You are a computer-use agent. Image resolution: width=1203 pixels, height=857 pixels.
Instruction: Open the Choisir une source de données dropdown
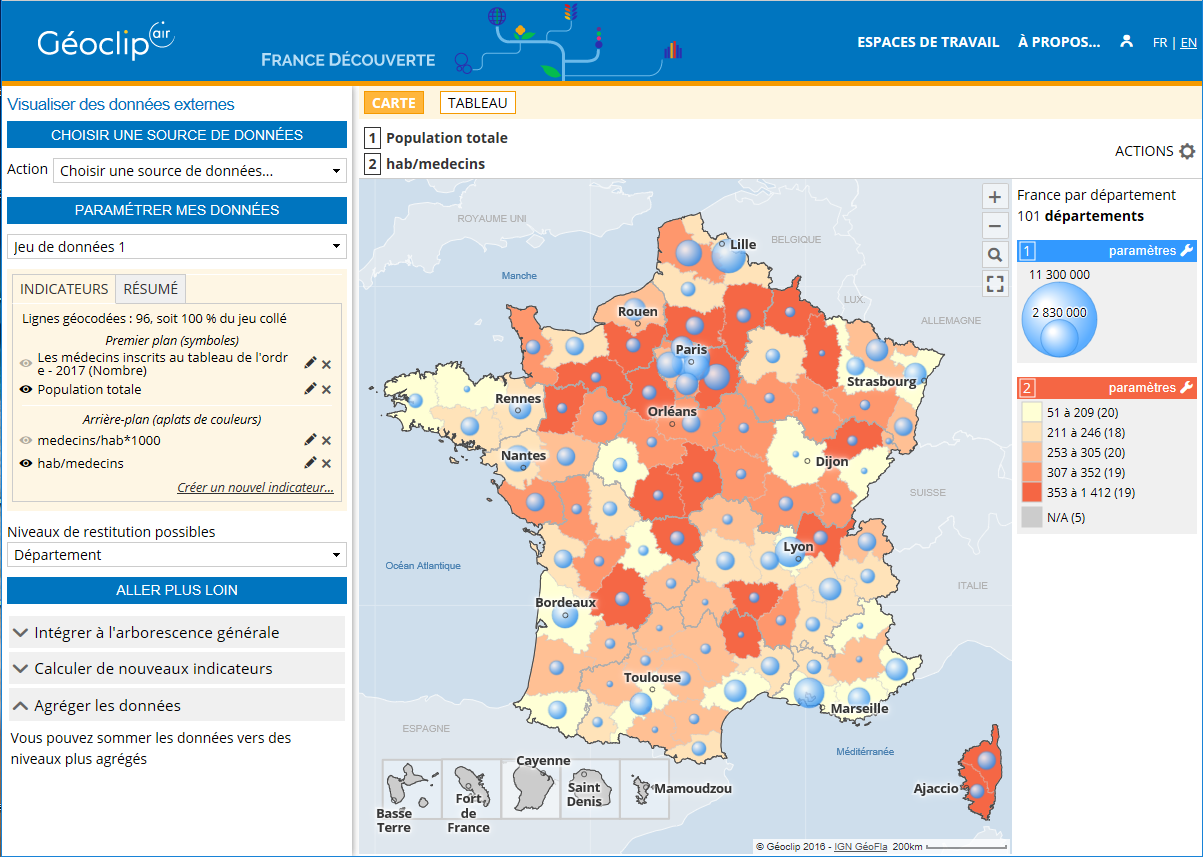click(x=199, y=171)
